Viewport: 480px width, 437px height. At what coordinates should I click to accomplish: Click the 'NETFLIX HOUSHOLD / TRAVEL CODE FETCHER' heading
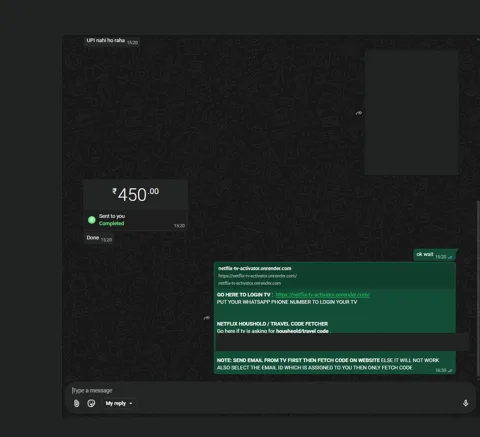(272, 324)
